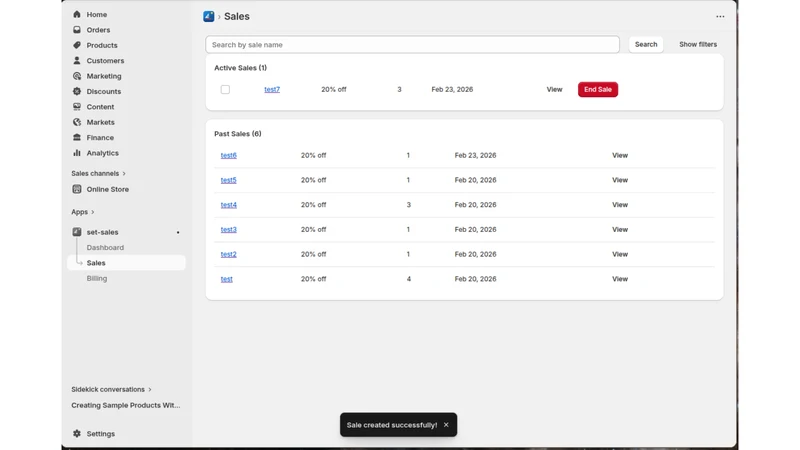Open the test7 sale link
800x450 pixels.
[x=272, y=89]
